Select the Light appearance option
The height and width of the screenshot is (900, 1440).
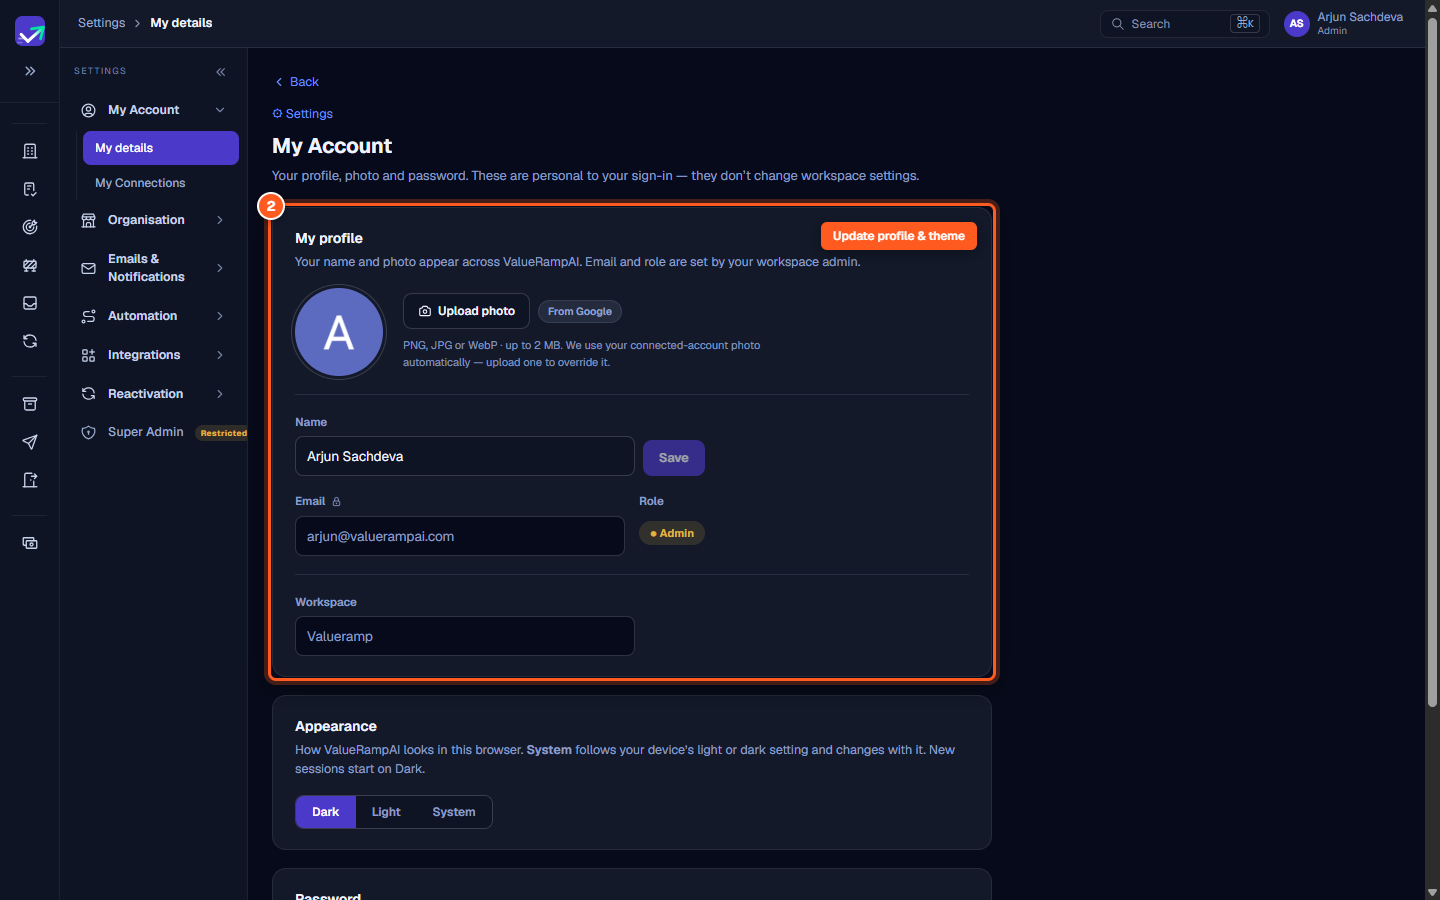386,812
